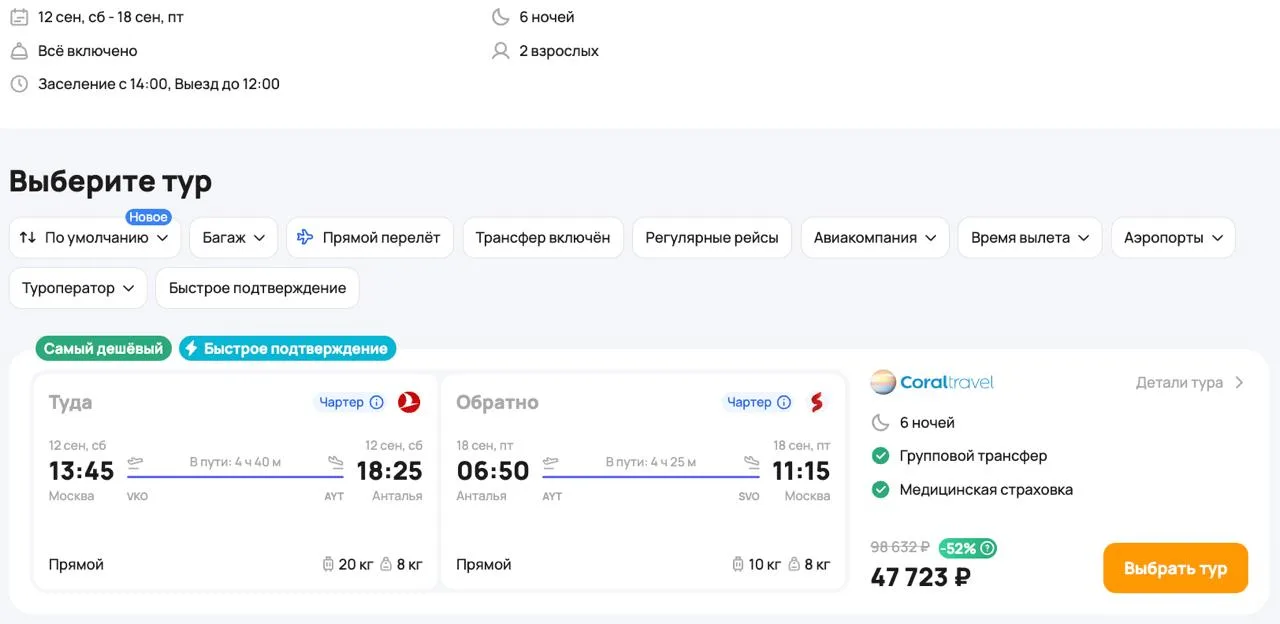This screenshot has height=624, width=1280.
Task: Open the Авиакомпания dropdown
Action: point(875,238)
